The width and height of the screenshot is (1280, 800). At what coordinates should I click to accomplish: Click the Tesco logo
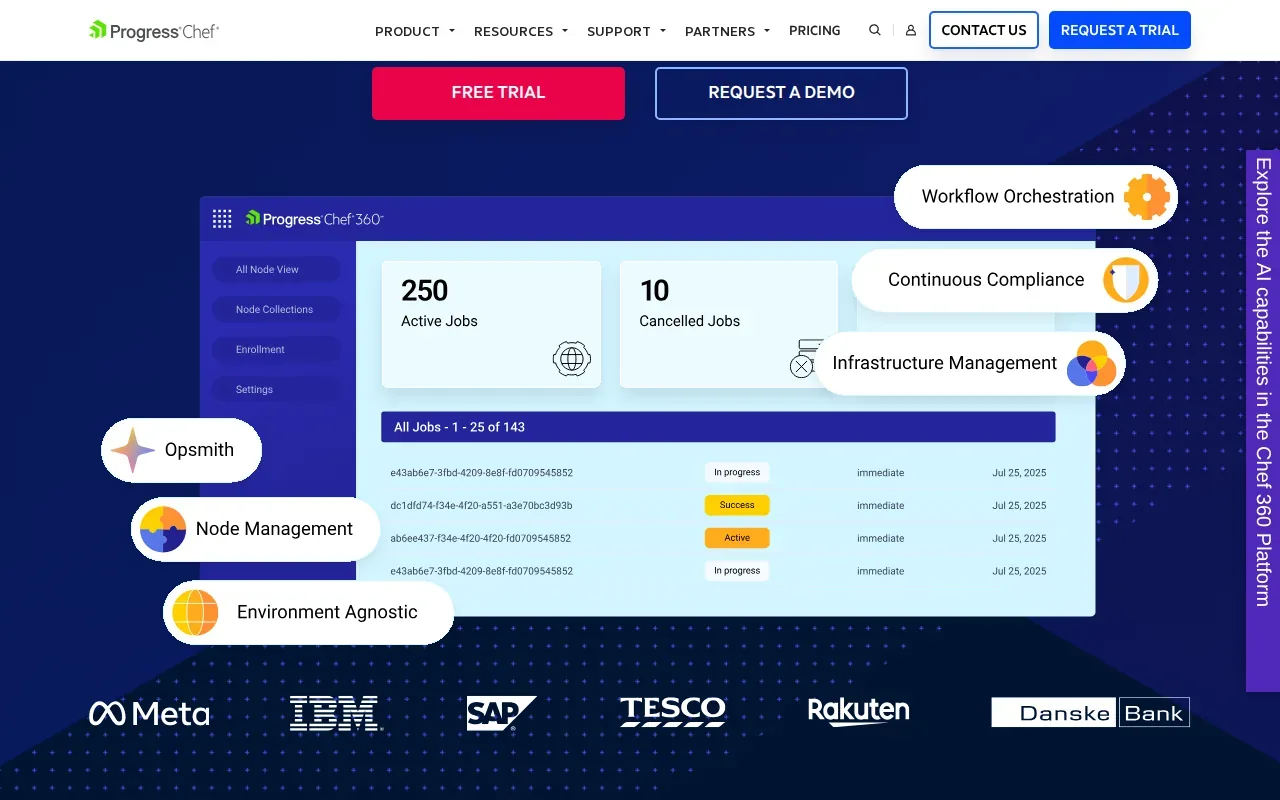[673, 712]
